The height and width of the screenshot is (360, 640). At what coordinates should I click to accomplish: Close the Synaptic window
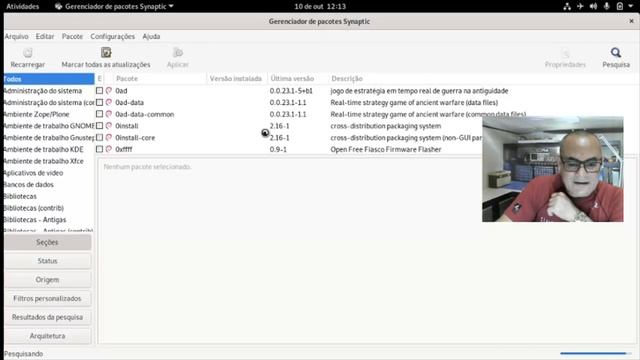coord(631,21)
